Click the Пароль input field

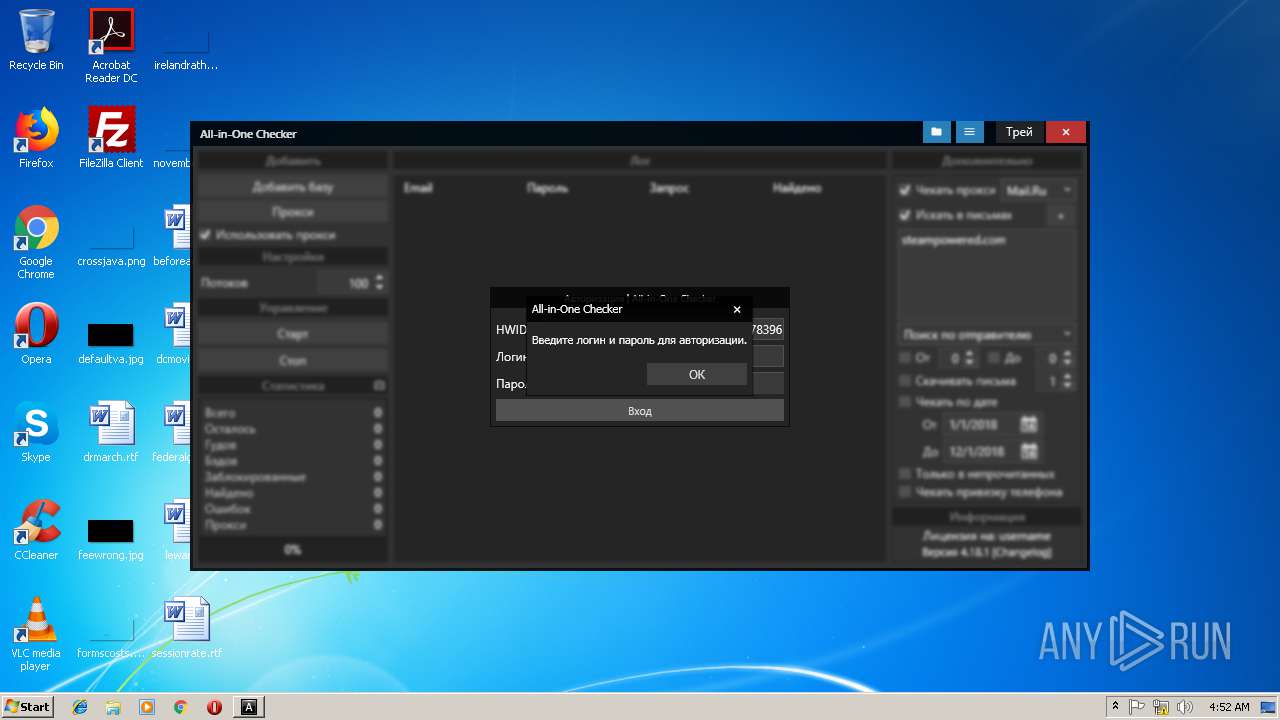pos(767,383)
